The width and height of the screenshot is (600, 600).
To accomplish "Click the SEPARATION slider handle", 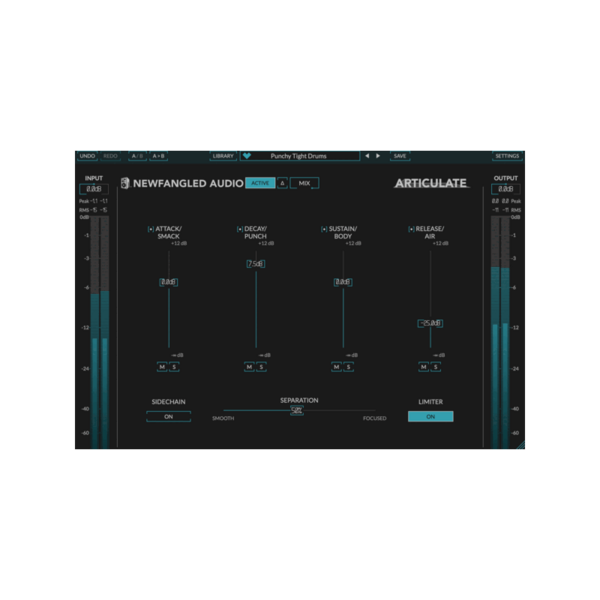I will pos(297,410).
